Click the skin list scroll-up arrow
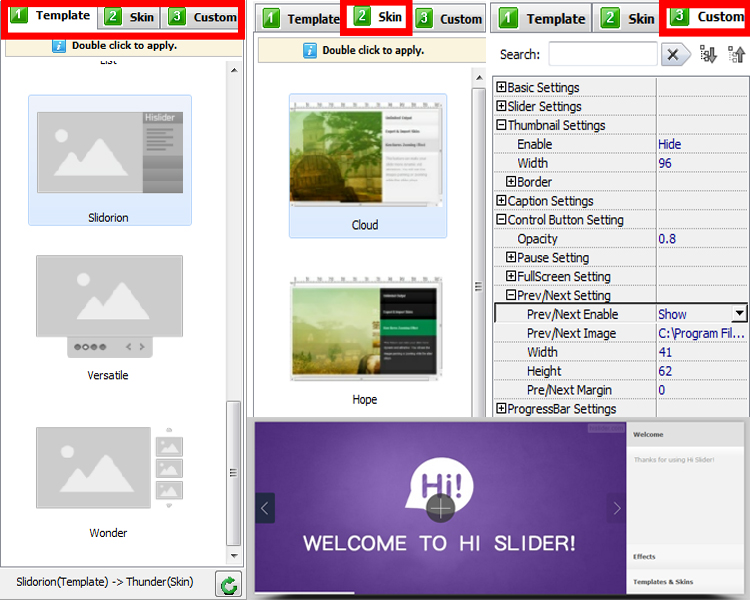The height and width of the screenshot is (600, 750). [479, 78]
